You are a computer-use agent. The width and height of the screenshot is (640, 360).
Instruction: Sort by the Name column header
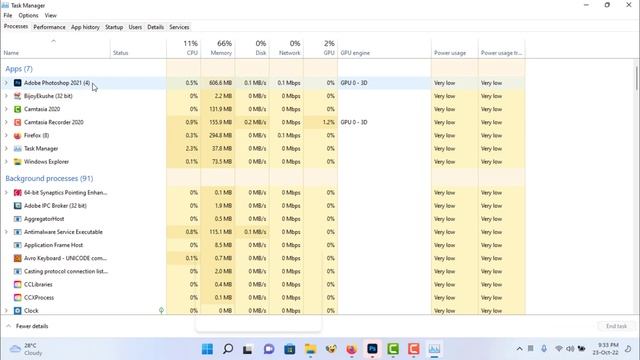(55, 48)
